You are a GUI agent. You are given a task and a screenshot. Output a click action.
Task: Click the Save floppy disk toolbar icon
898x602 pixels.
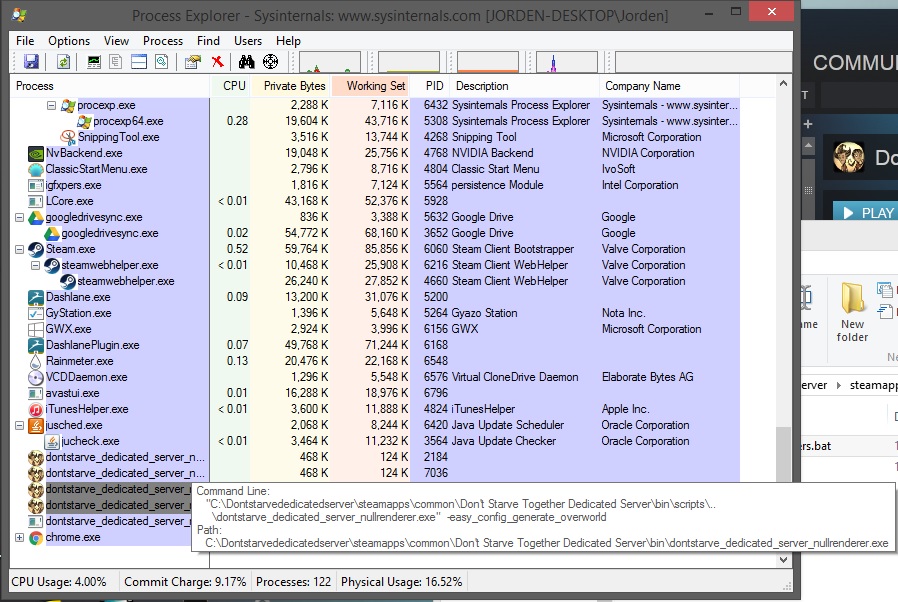click(31, 62)
